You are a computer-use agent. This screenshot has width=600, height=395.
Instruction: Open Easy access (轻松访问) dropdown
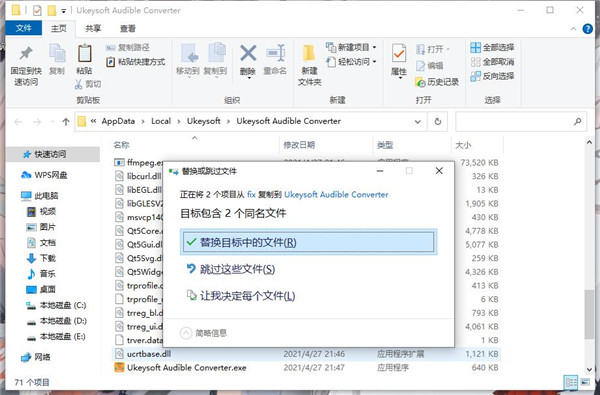pyautogui.click(x=351, y=62)
